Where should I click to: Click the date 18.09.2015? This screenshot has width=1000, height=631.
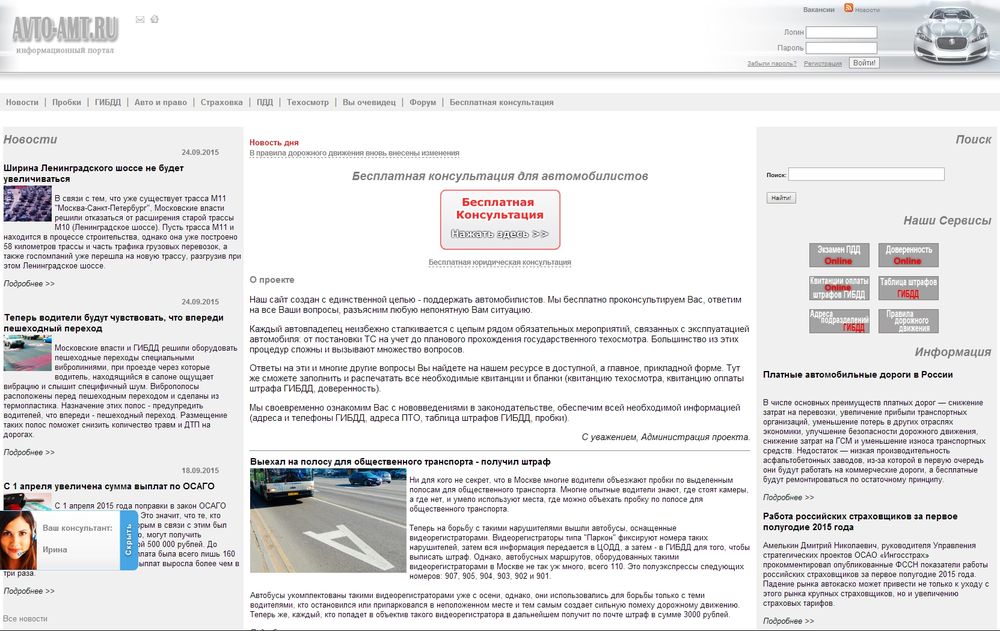pos(200,470)
